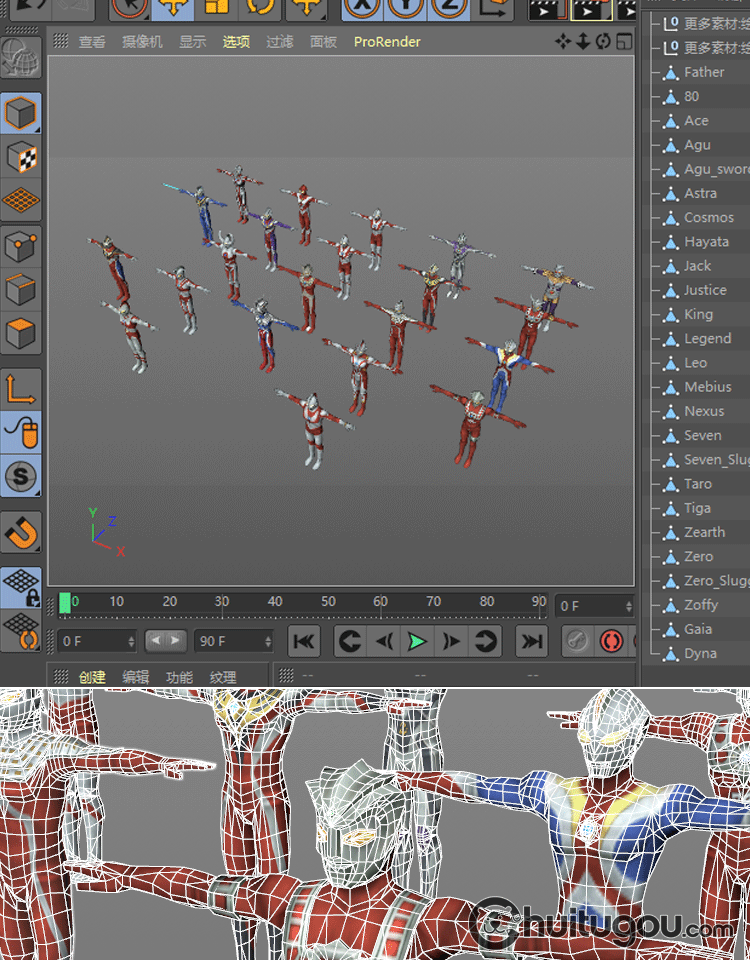Screen dimensions: 750x960
Task: Click frame 60 on the timeline ruler
Action: click(x=381, y=602)
